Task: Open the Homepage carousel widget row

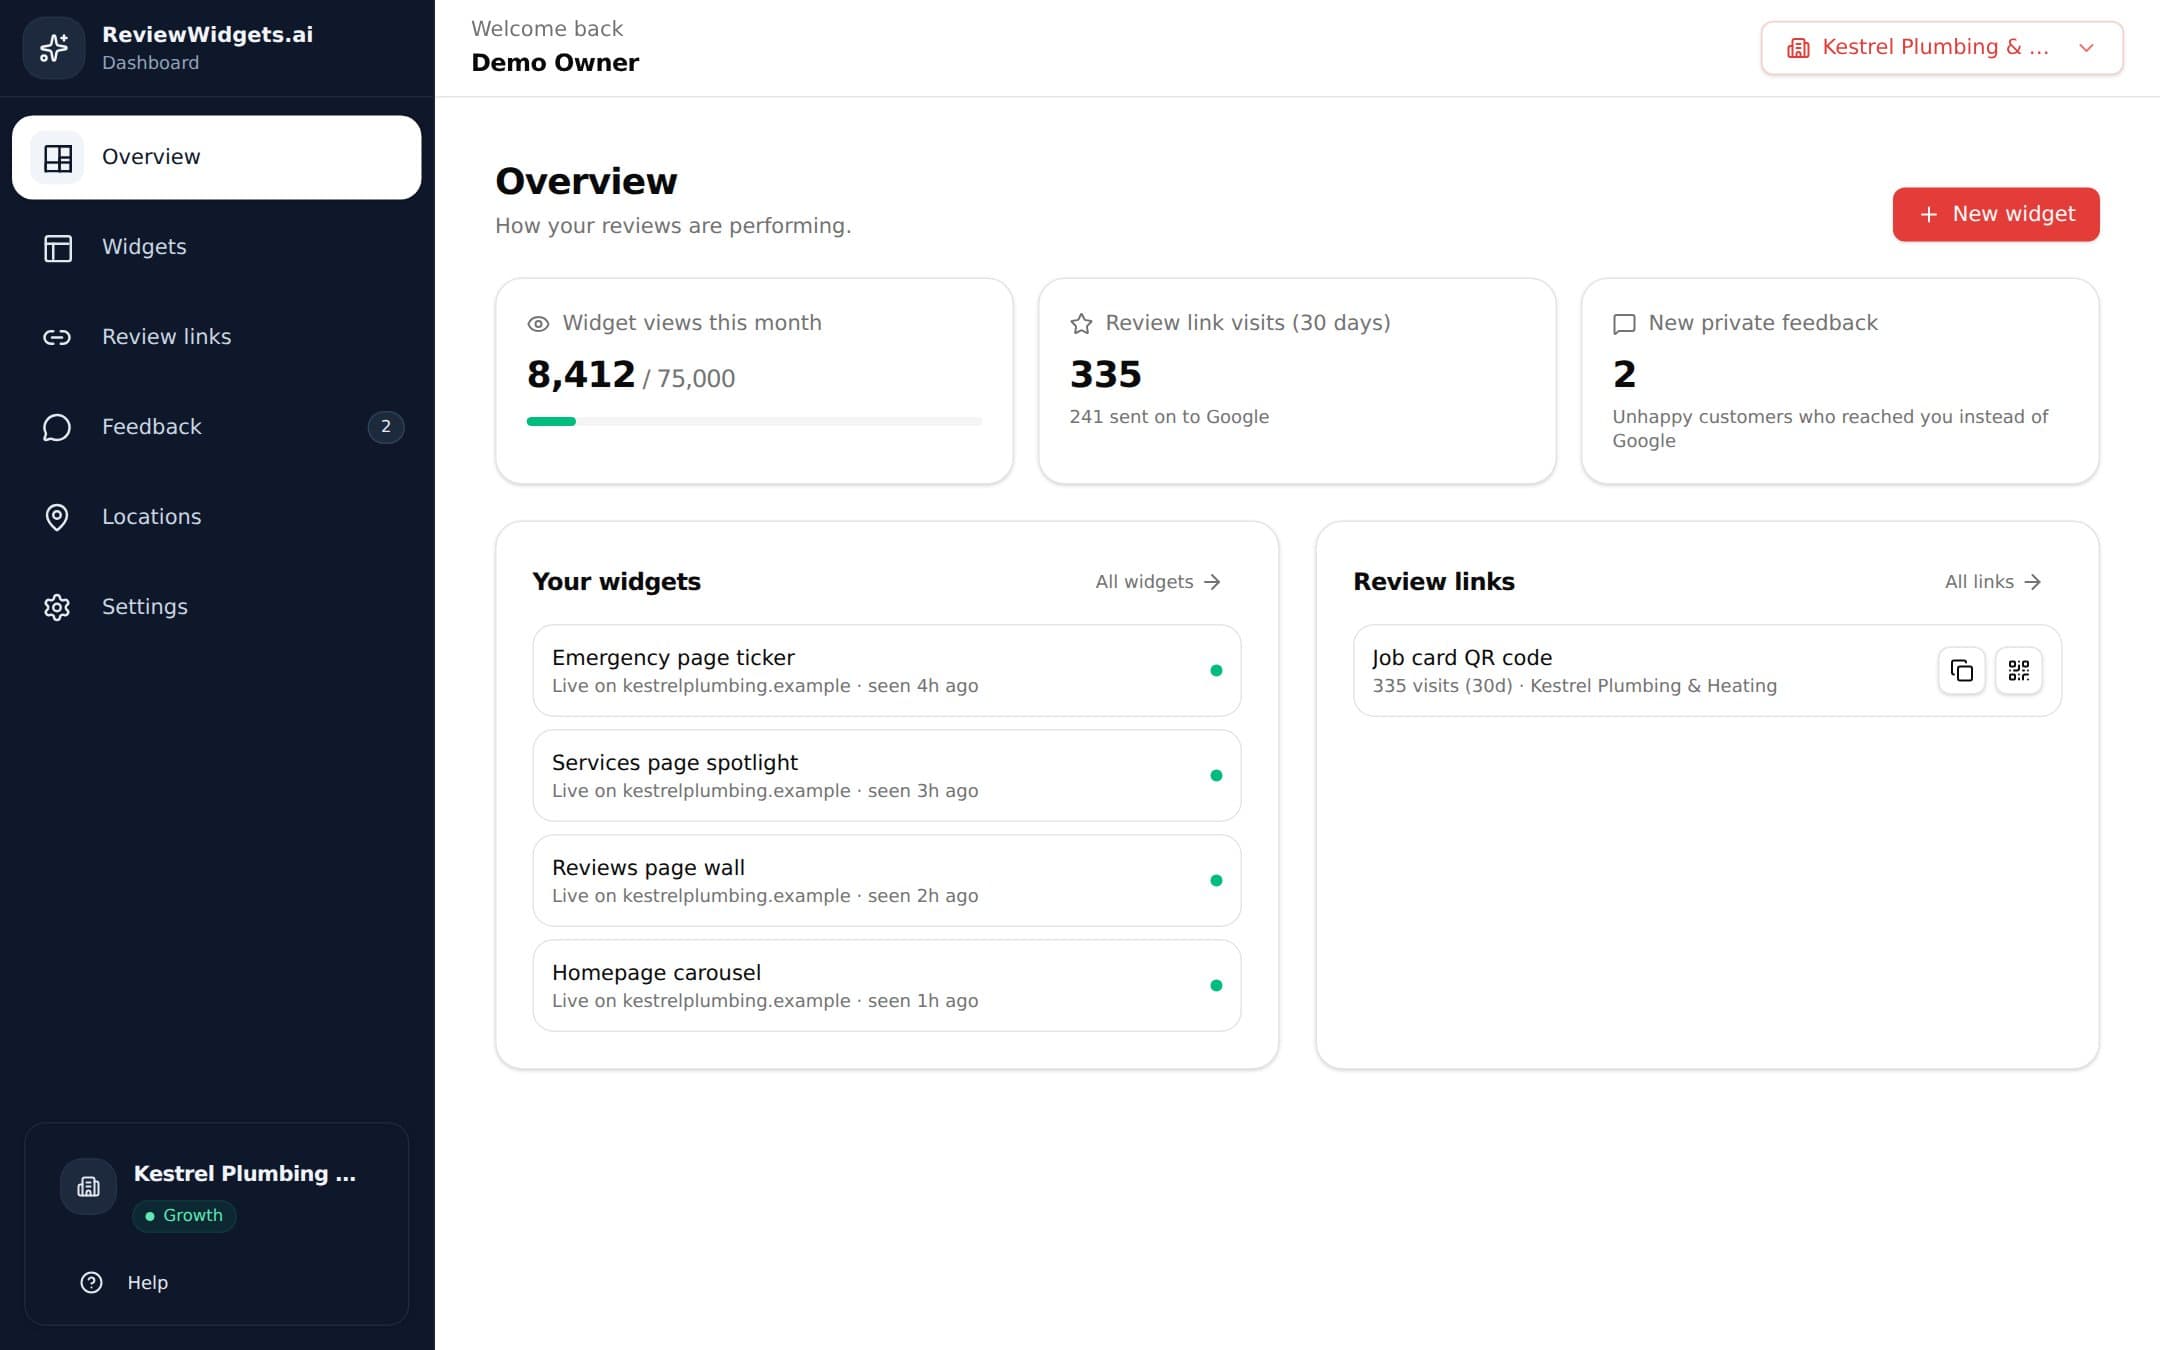Action: click(887, 986)
